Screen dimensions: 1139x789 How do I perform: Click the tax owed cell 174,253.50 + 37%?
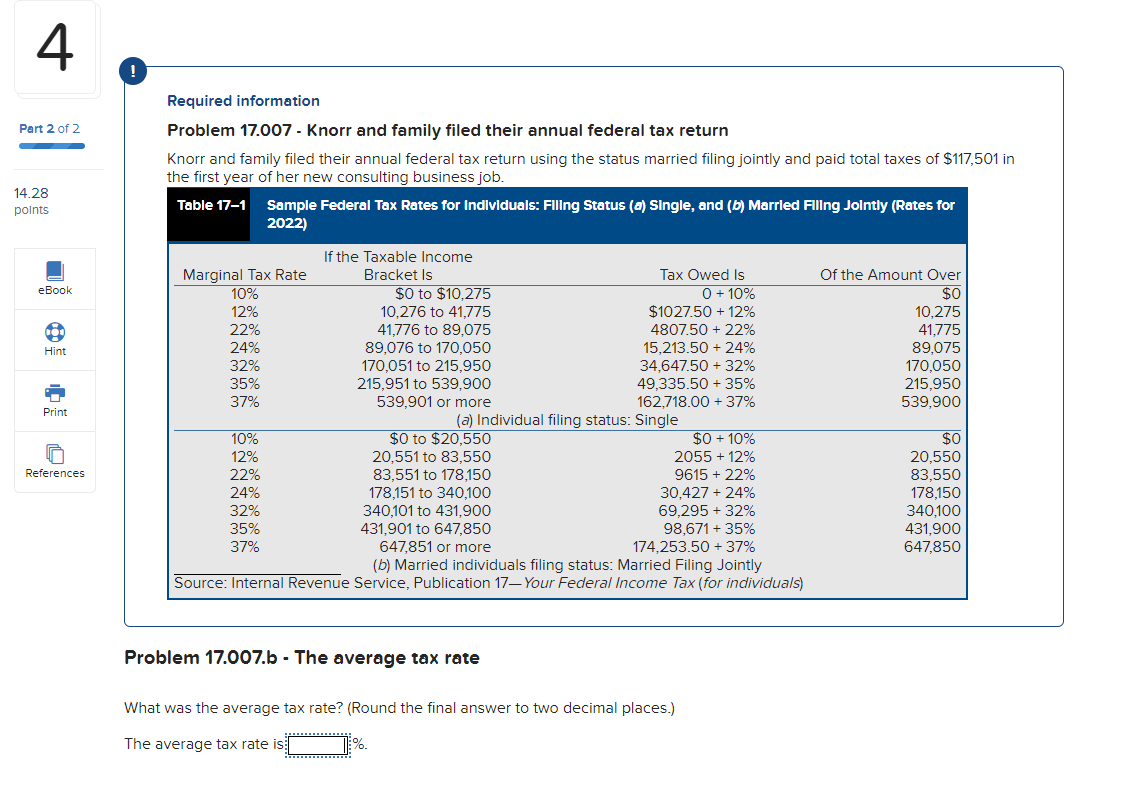pyautogui.click(x=694, y=547)
